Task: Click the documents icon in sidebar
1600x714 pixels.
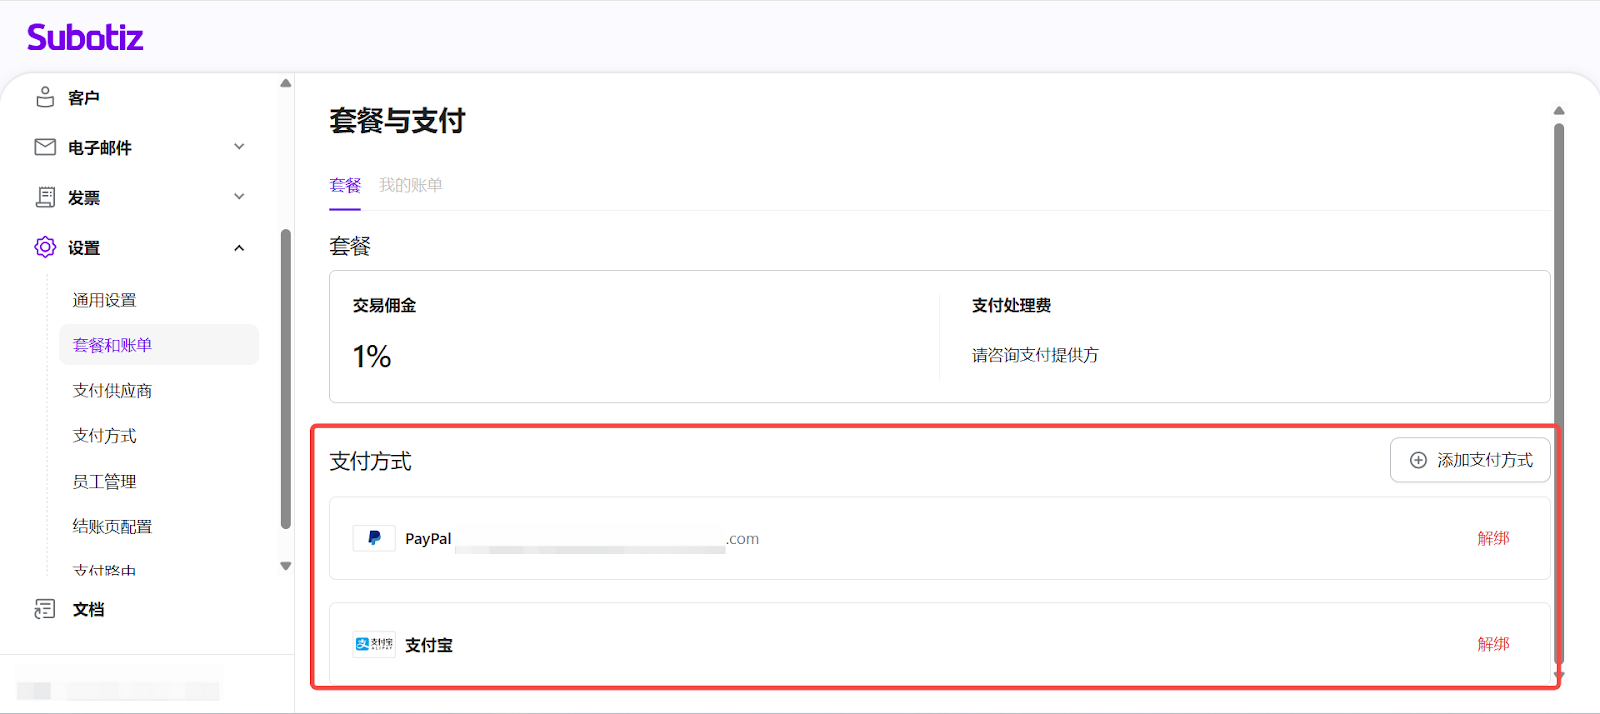Action: (x=45, y=609)
